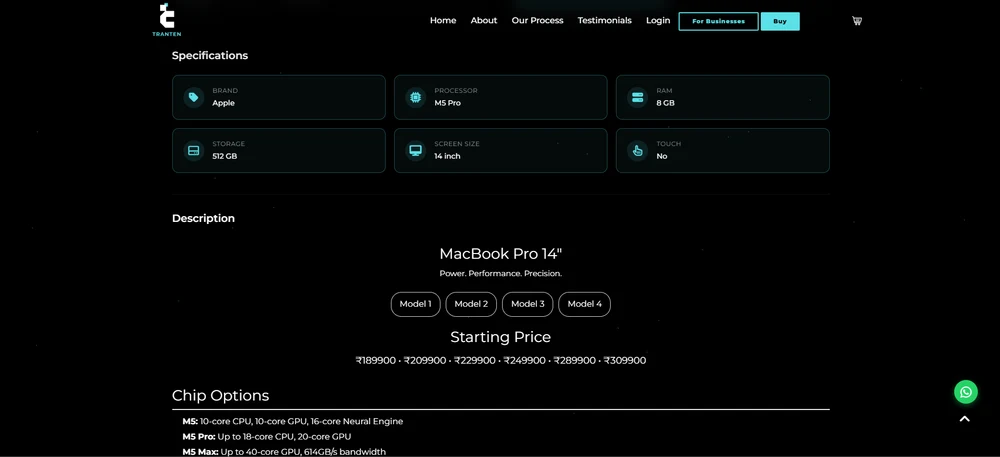This screenshot has width=1000, height=457.
Task: Click the Screen Size monitor icon
Action: click(416, 150)
